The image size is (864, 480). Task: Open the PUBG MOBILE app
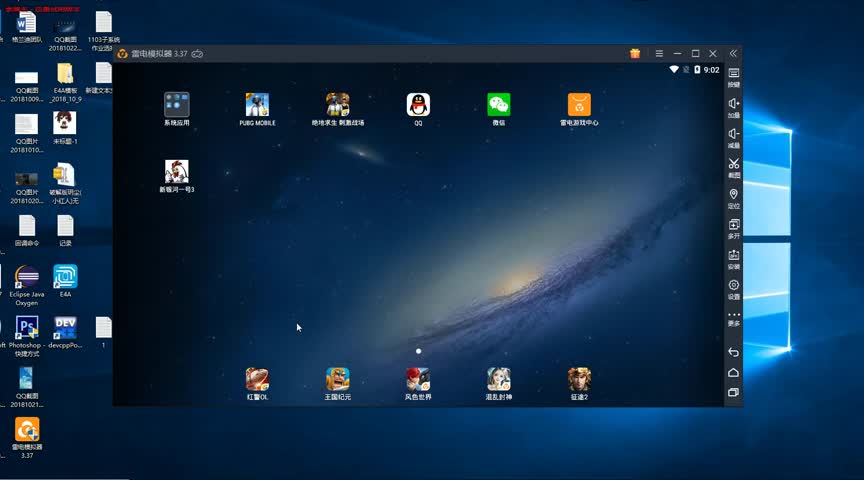(257, 105)
